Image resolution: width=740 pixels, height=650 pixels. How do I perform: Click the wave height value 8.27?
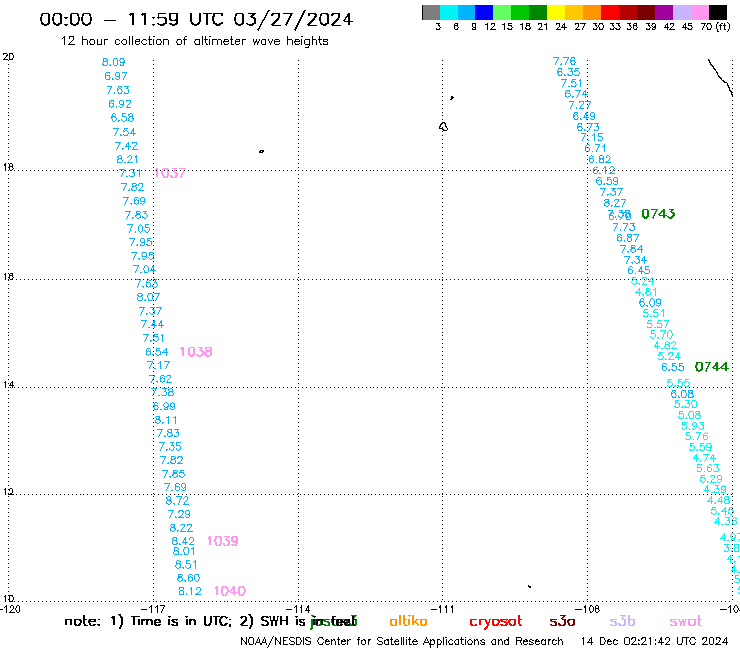click(x=615, y=203)
